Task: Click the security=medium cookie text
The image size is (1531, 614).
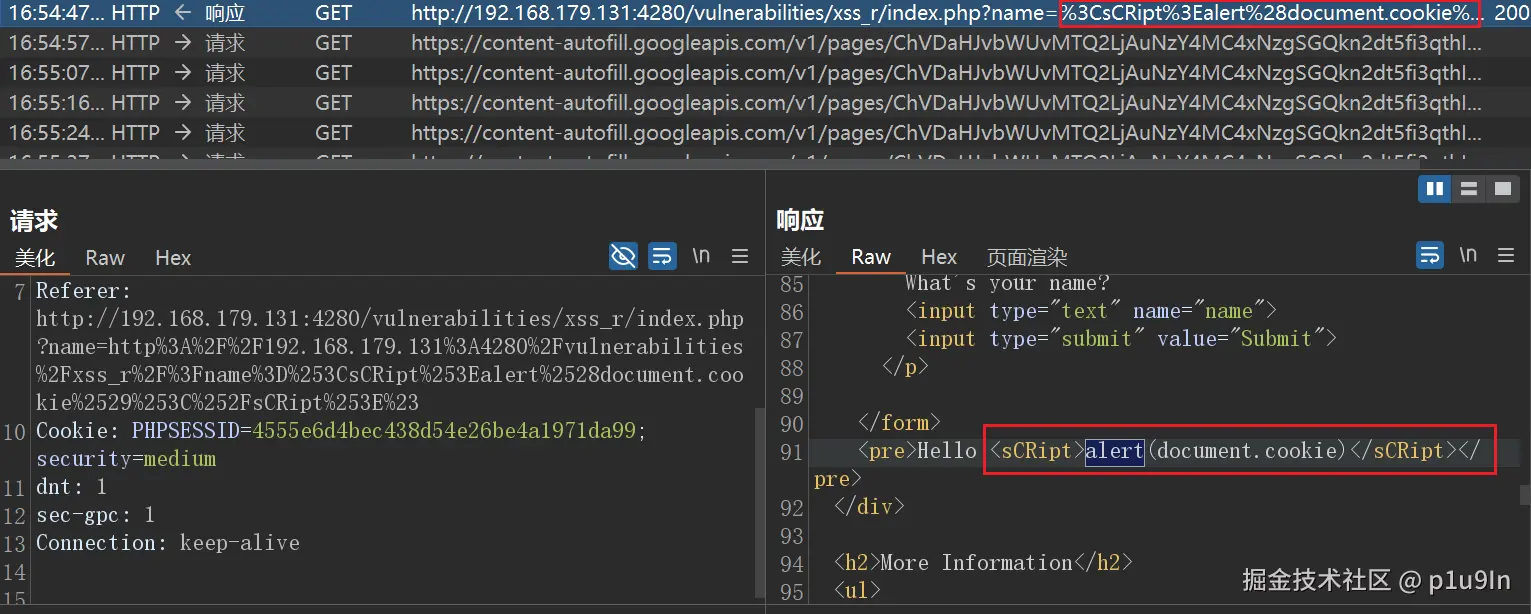Action: [x=126, y=459]
